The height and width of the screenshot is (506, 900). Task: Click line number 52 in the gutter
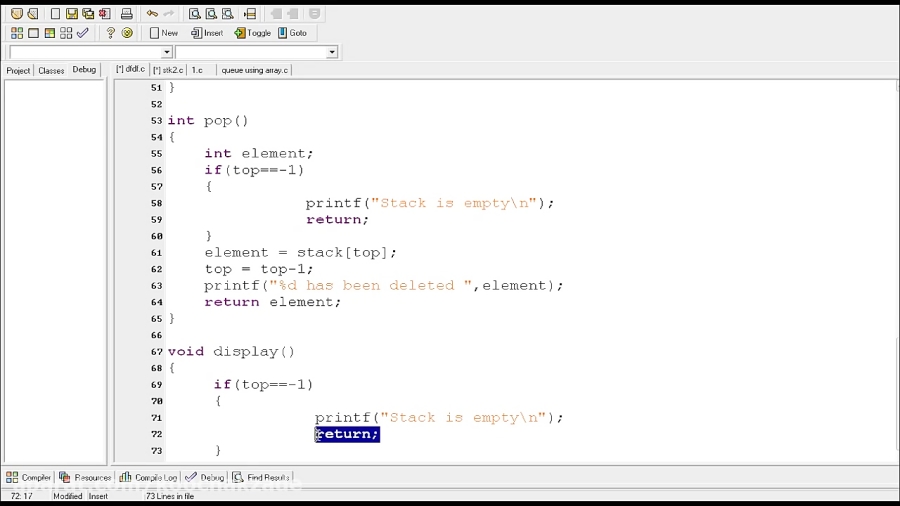156,104
